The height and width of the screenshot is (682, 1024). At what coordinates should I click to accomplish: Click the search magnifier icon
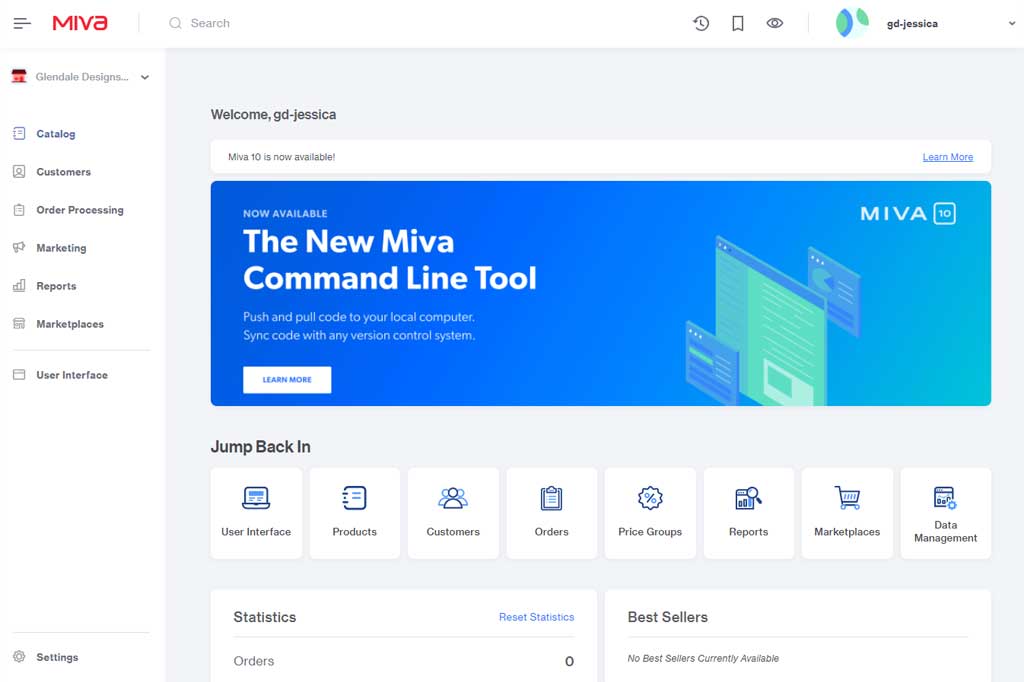point(175,23)
